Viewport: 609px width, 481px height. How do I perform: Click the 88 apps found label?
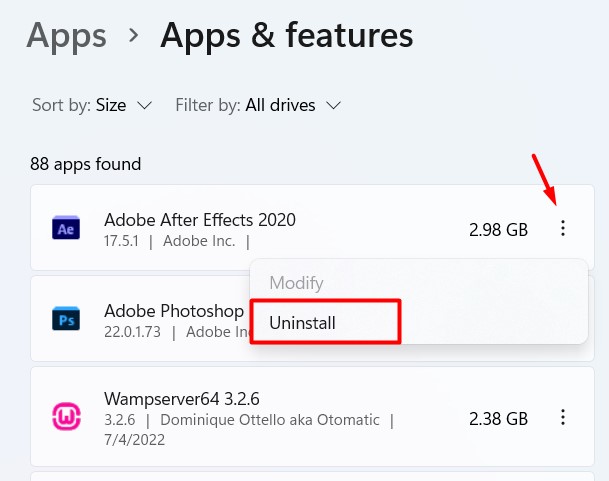[x=86, y=164]
